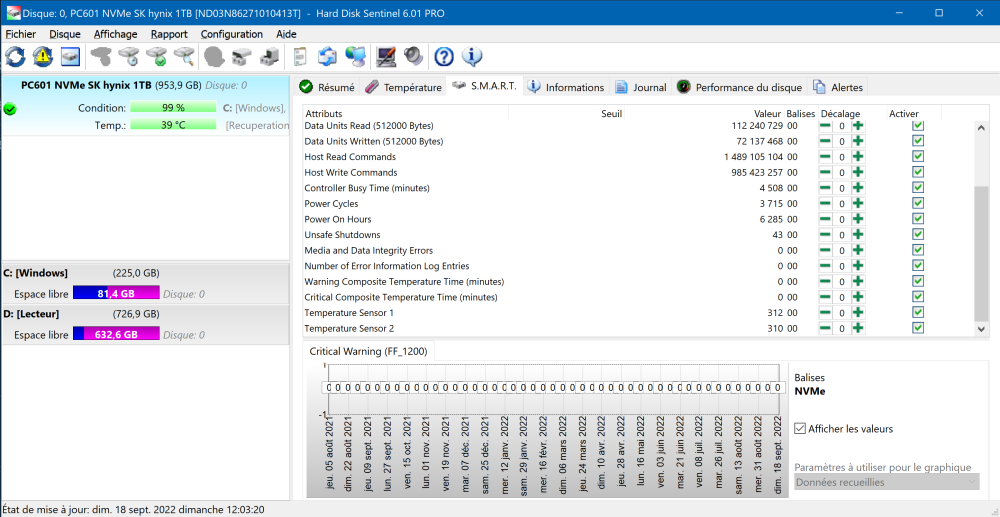The height and width of the screenshot is (517, 1000).
Task: Uncheck the Afficher les valeurs checkbox
Action: pyautogui.click(x=800, y=429)
